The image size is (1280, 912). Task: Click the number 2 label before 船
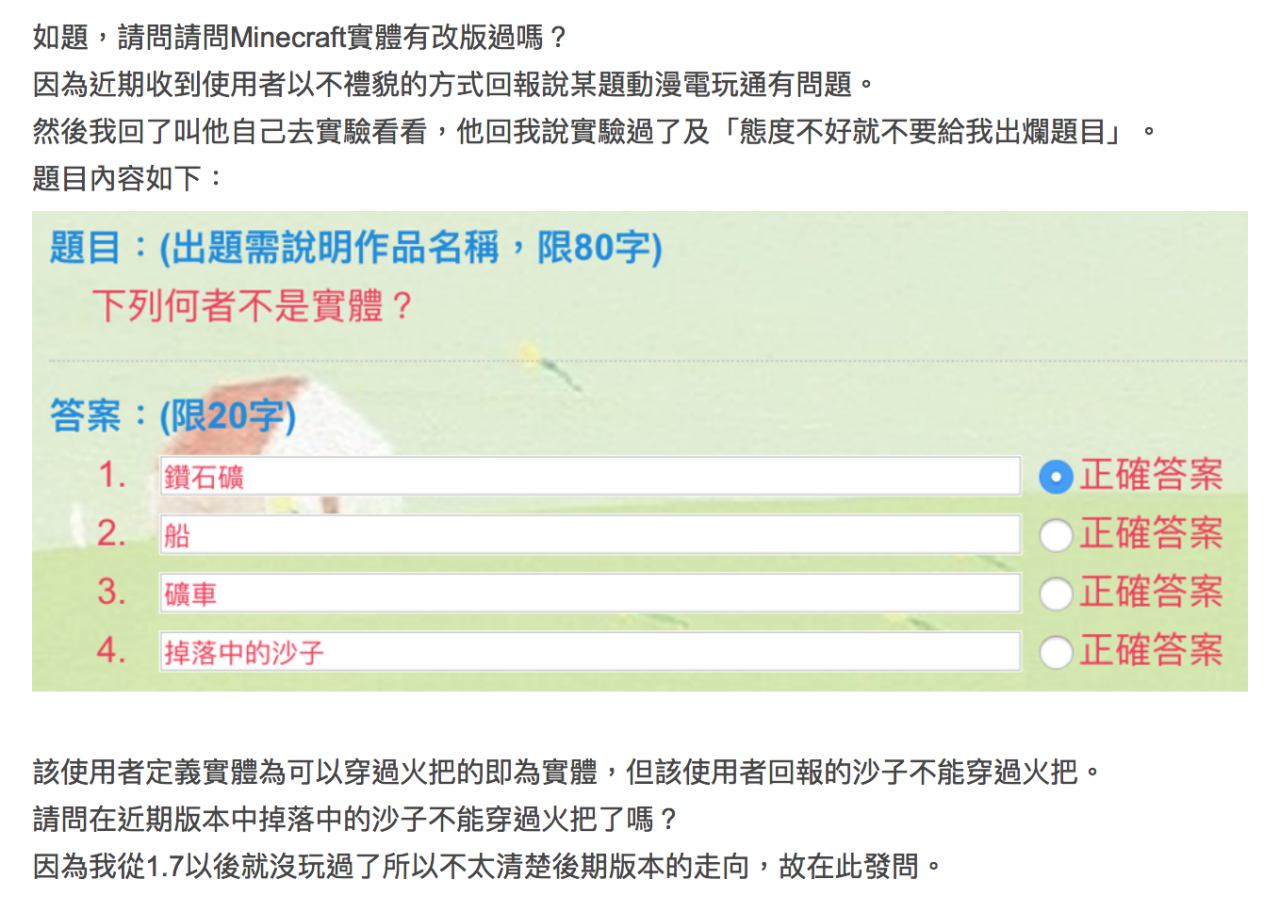pos(111,535)
